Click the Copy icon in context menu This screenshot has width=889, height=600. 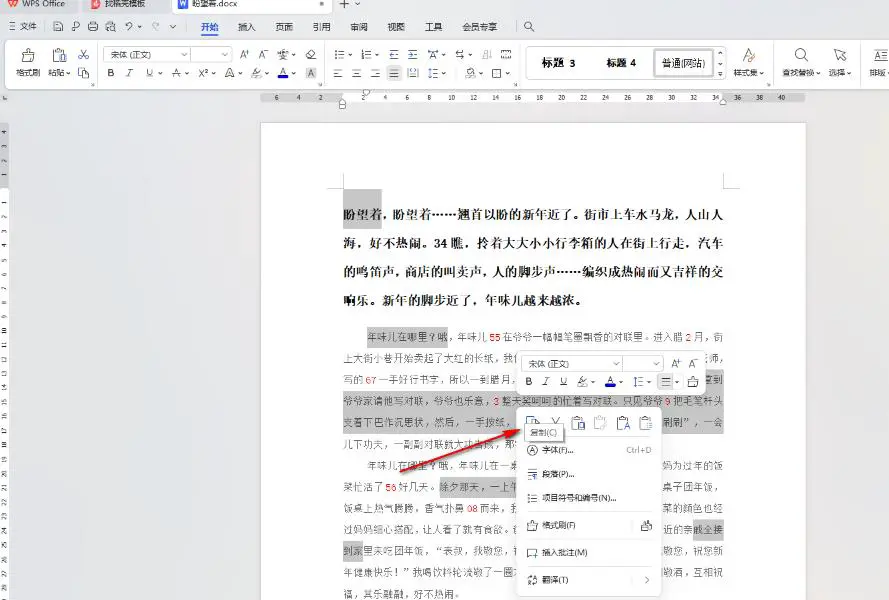532,422
